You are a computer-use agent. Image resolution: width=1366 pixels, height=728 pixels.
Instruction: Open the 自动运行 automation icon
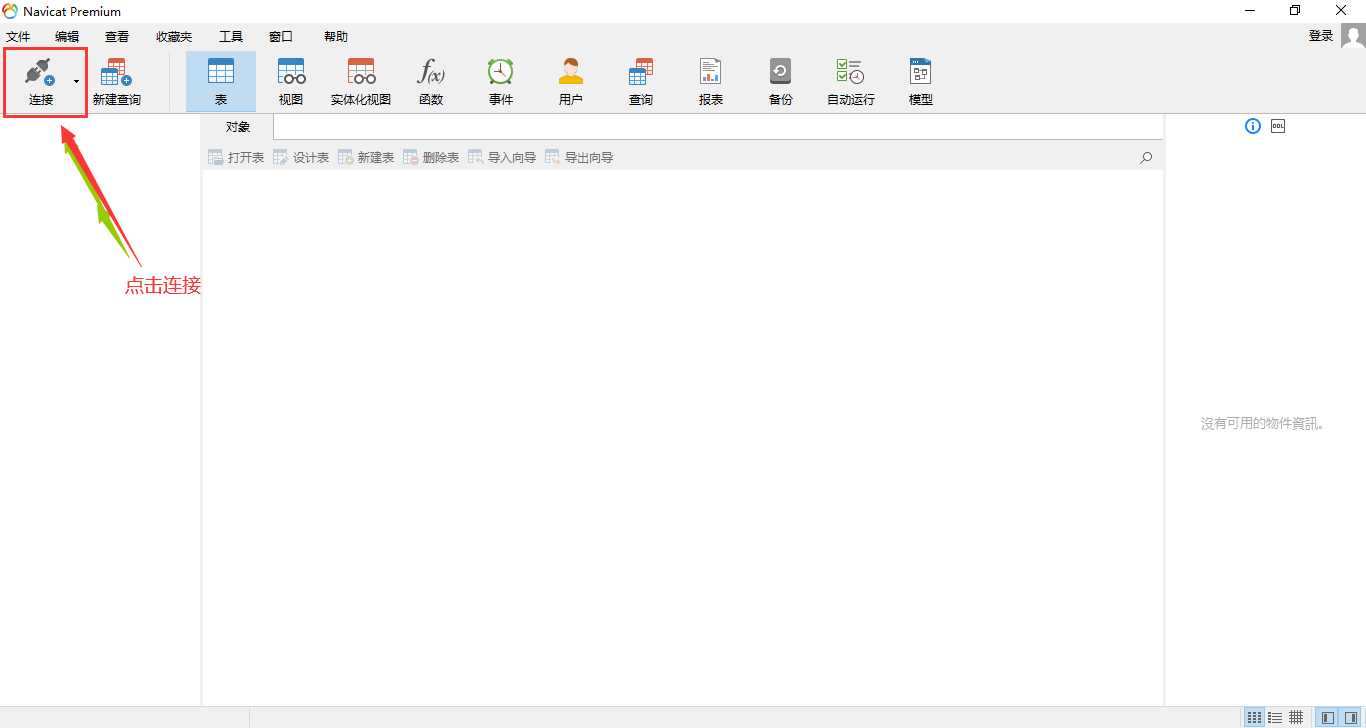[x=851, y=72]
